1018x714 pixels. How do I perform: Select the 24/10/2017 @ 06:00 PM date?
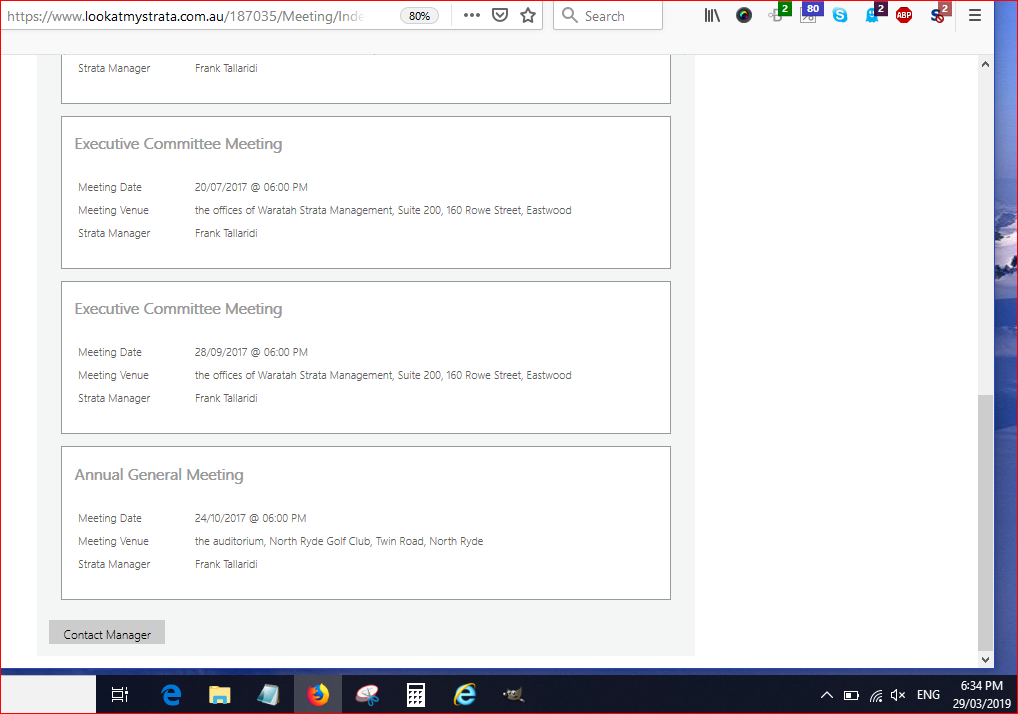click(x=251, y=518)
